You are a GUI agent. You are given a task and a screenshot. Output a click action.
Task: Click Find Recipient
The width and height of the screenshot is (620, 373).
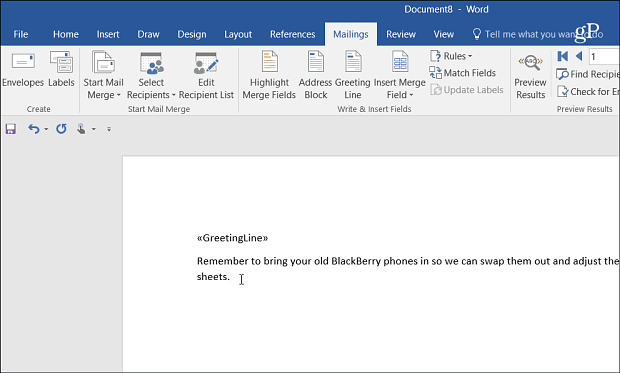(588, 74)
